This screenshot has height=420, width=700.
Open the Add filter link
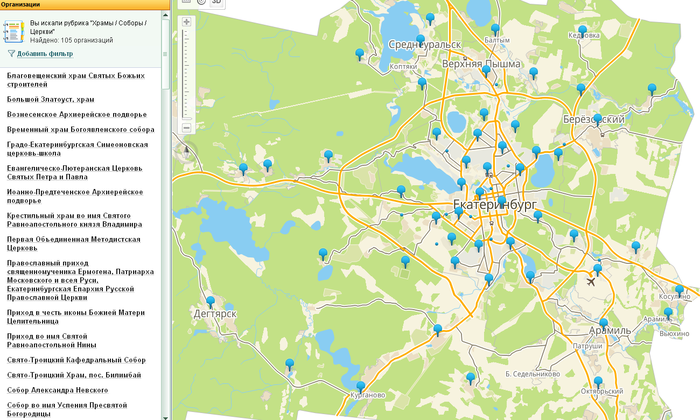pos(45,53)
